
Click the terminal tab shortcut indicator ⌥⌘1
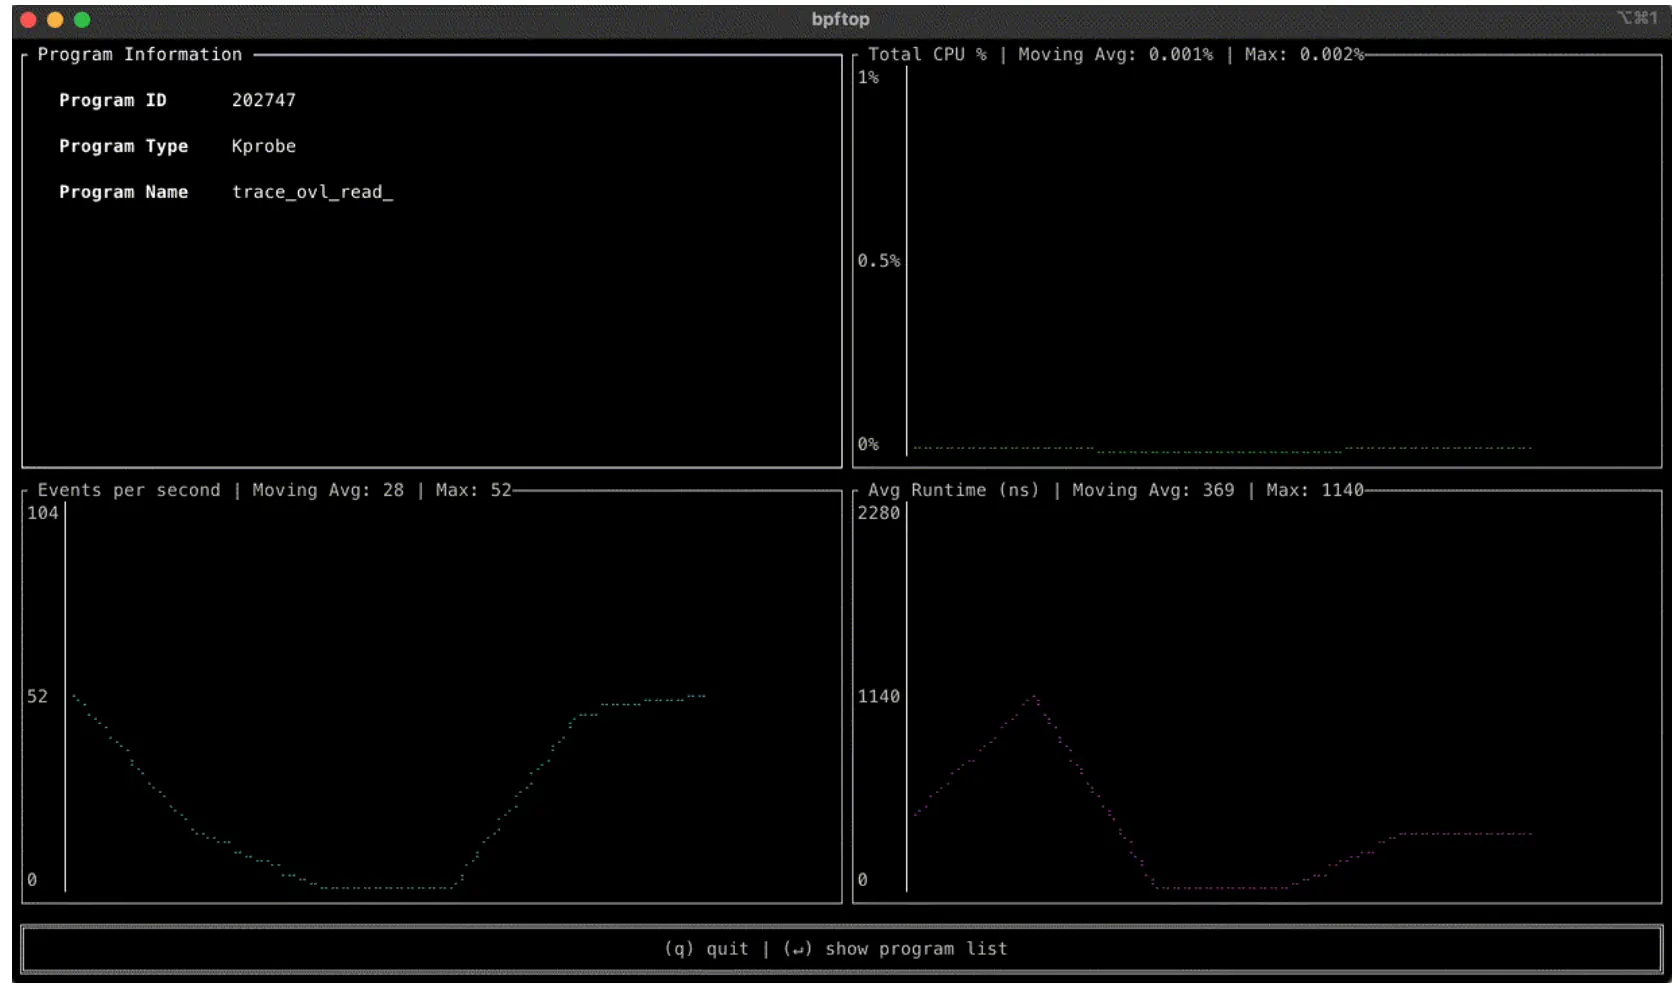click(x=1637, y=18)
